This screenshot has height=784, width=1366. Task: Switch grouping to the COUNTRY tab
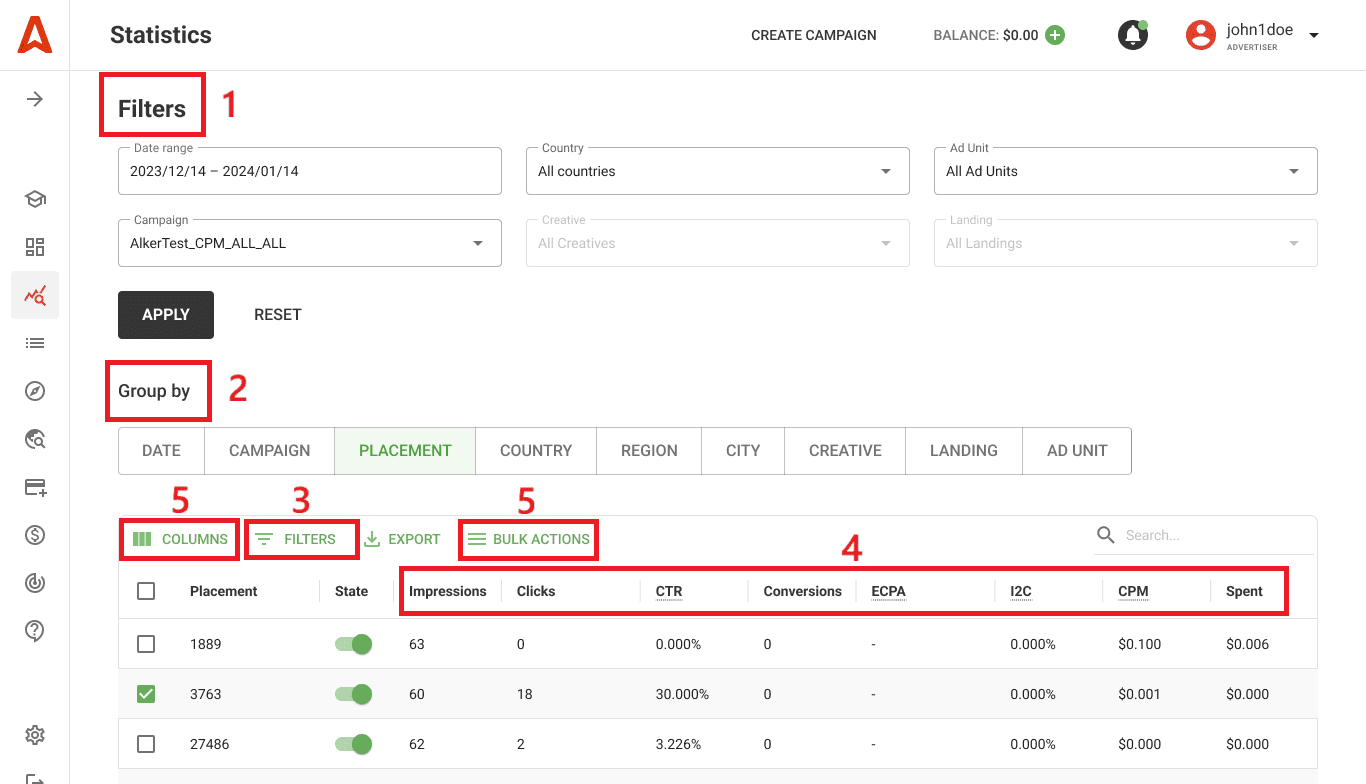pyautogui.click(x=535, y=450)
